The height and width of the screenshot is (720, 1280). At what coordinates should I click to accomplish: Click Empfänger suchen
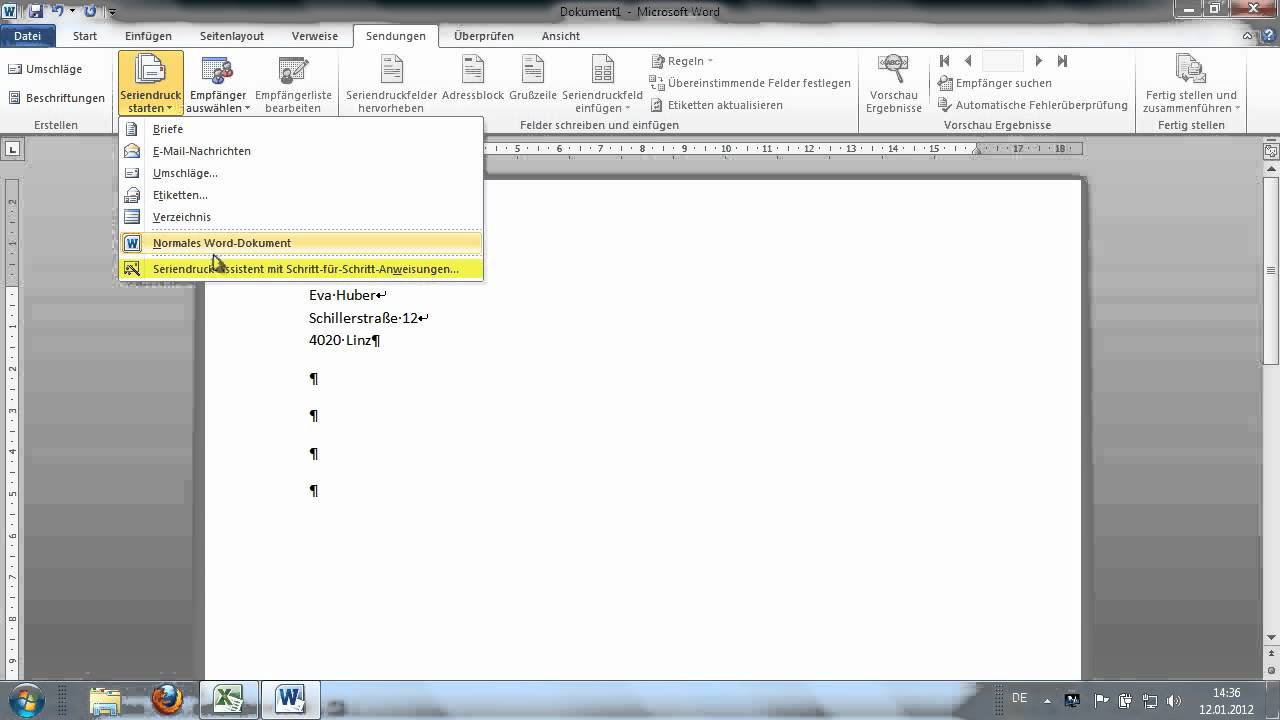(995, 83)
